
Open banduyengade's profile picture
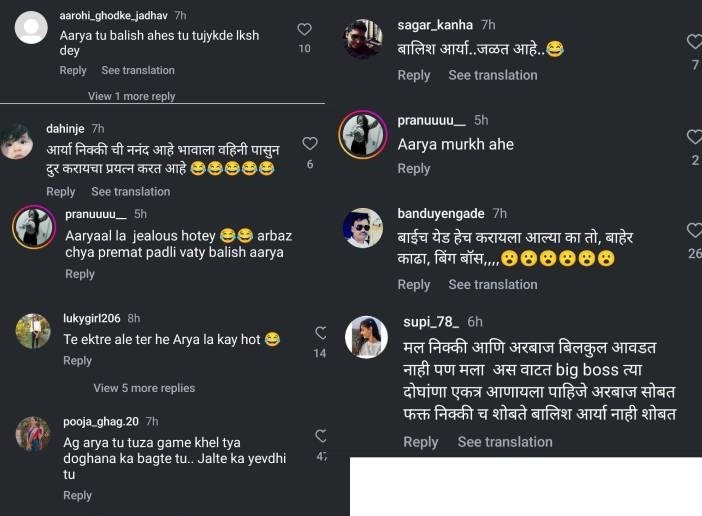[x=363, y=228]
